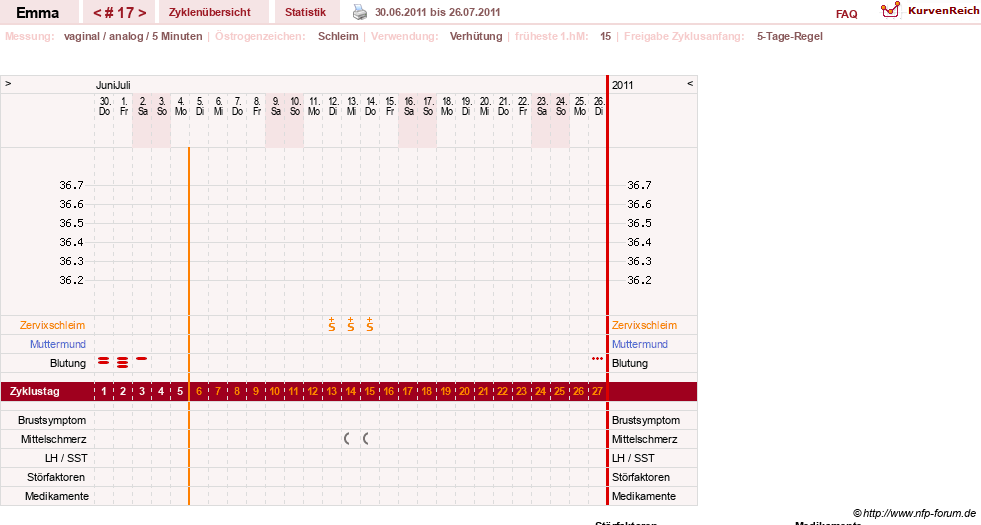Click the printer icon
This screenshot has width=981, height=525.
360,12
